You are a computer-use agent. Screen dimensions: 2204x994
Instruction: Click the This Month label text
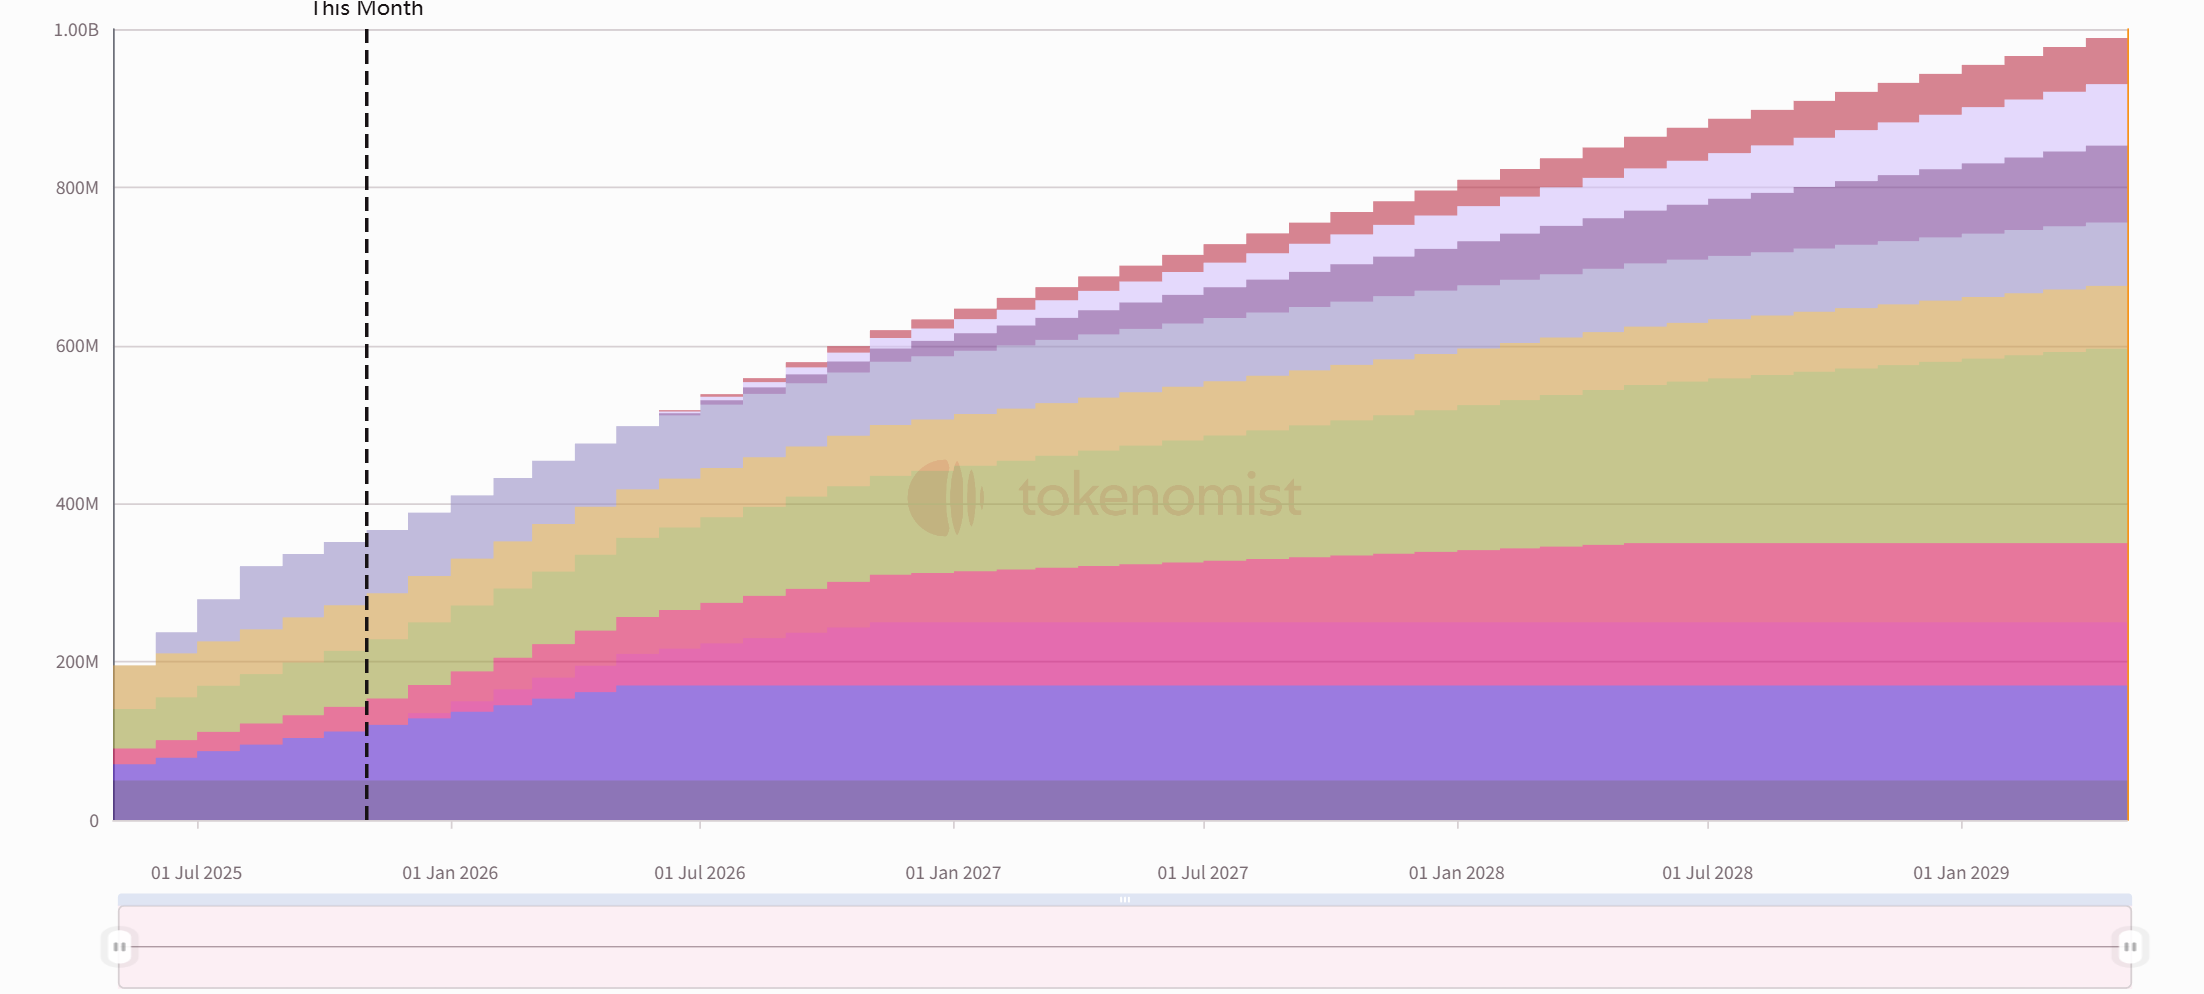[367, 10]
